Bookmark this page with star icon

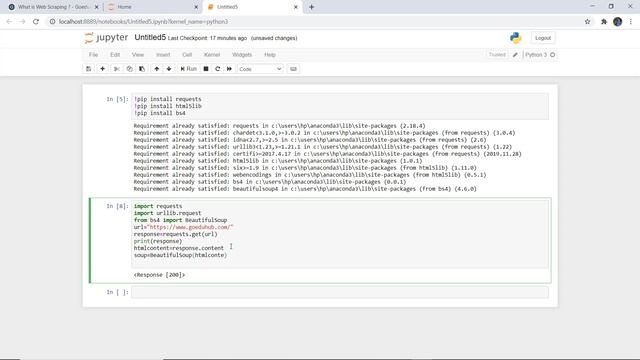coord(587,22)
